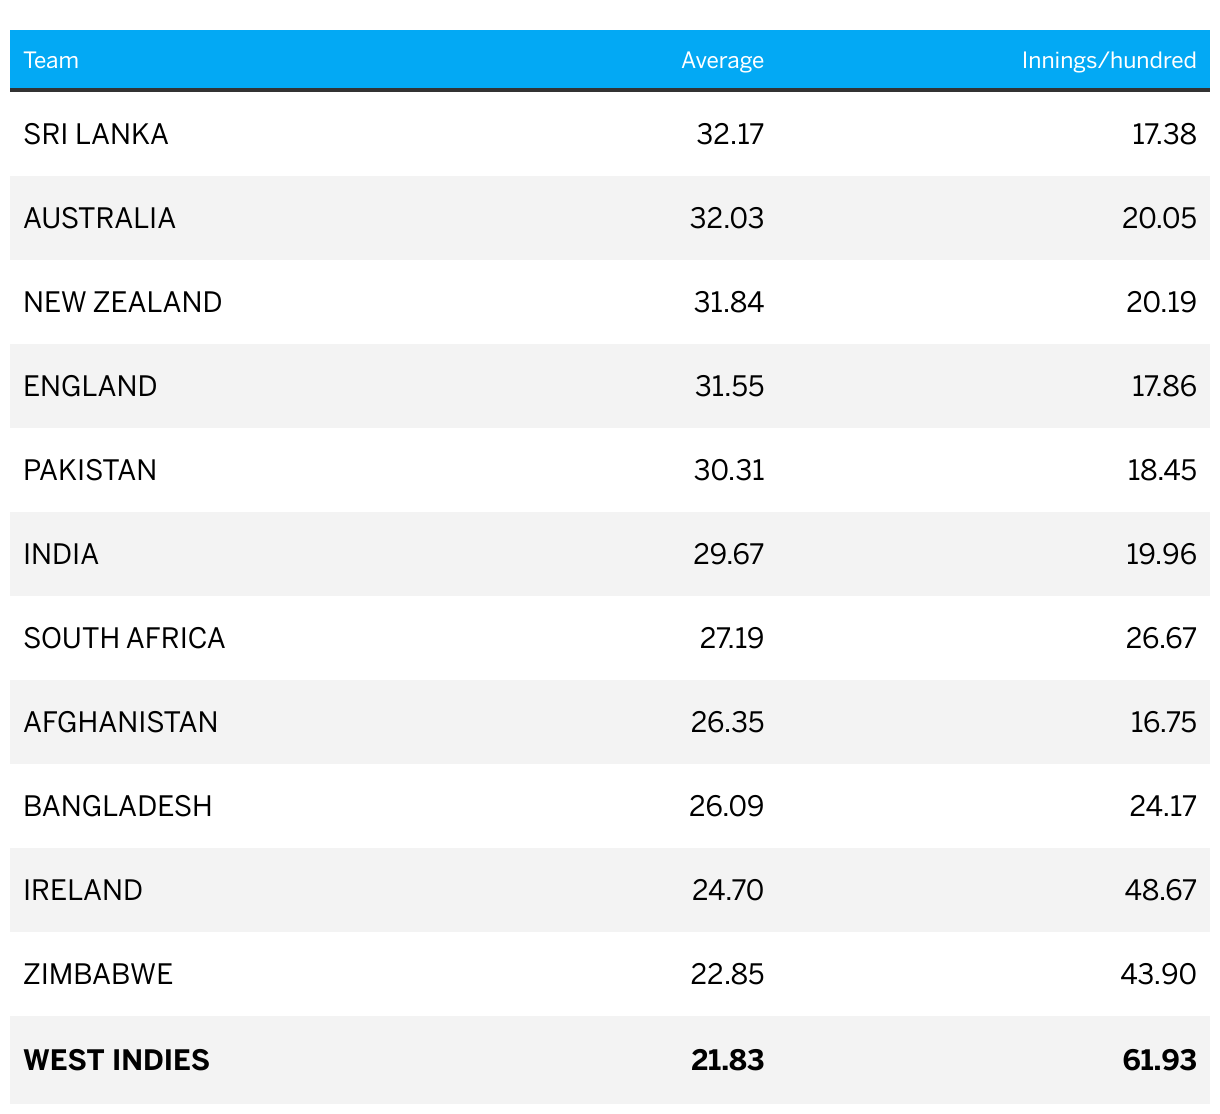Select INDIA in the team column

[x=61, y=554]
